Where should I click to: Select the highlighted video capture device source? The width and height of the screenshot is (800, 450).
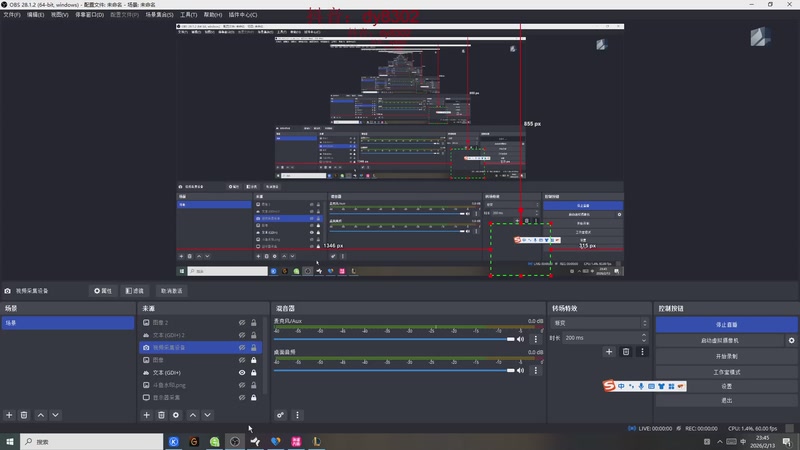201,347
